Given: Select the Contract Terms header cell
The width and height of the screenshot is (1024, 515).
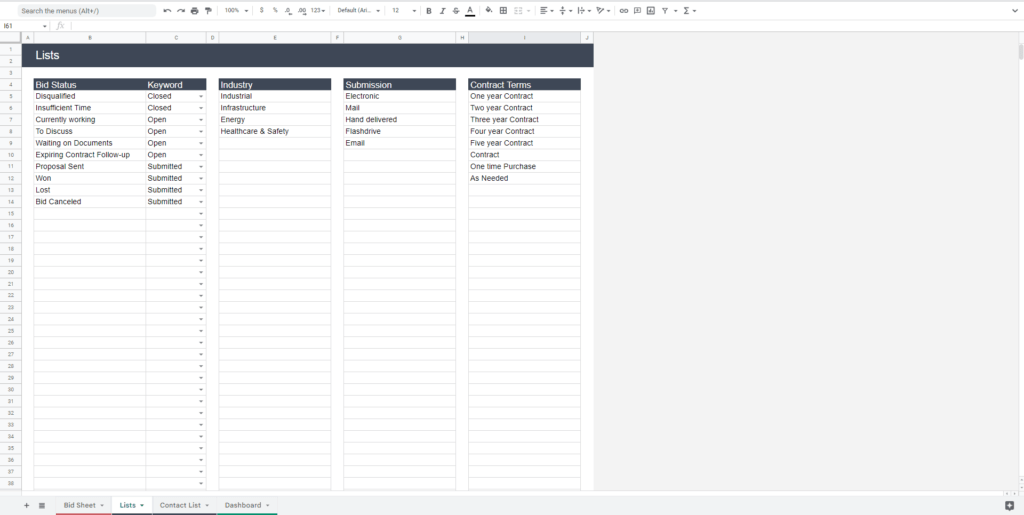Looking at the screenshot, I should pyautogui.click(x=524, y=85).
